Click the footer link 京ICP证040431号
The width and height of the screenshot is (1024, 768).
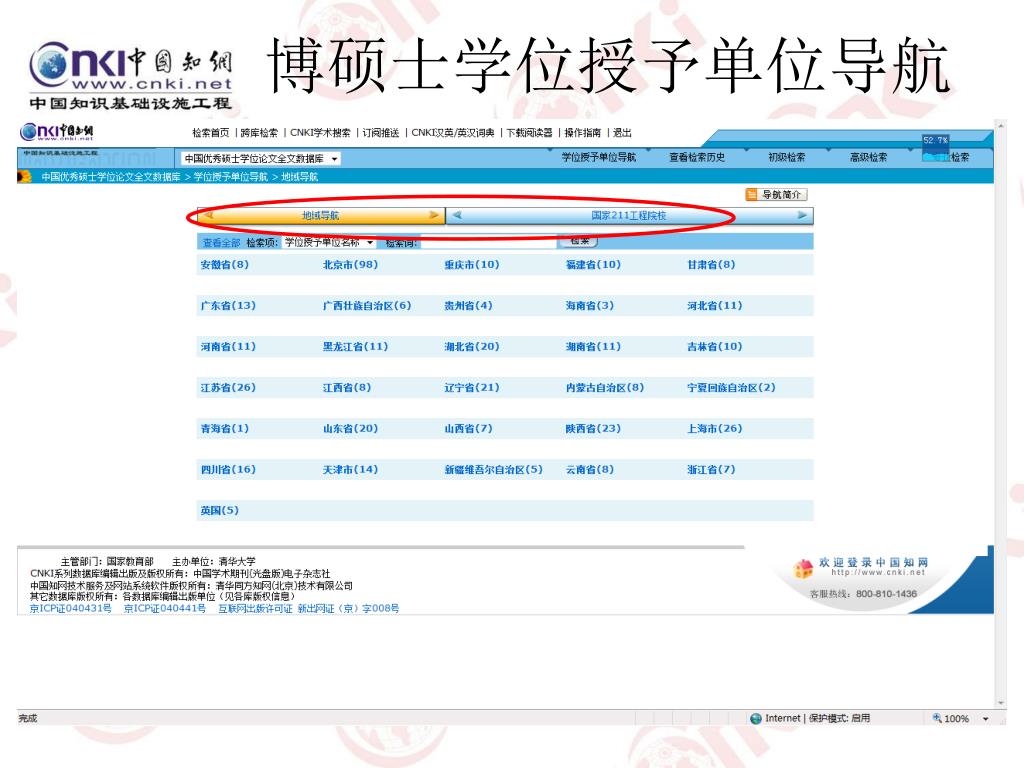pyautogui.click(x=71, y=609)
